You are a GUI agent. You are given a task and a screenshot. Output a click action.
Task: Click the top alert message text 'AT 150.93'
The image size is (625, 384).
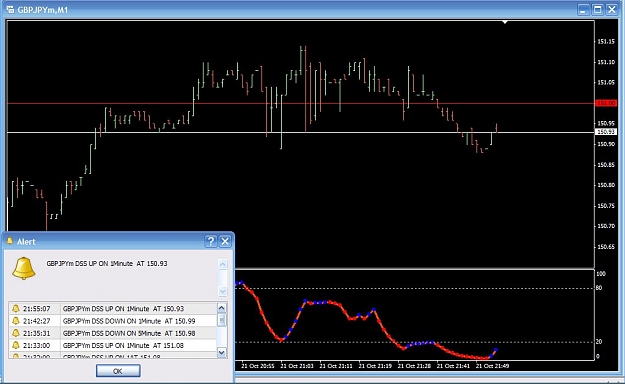[152, 264]
